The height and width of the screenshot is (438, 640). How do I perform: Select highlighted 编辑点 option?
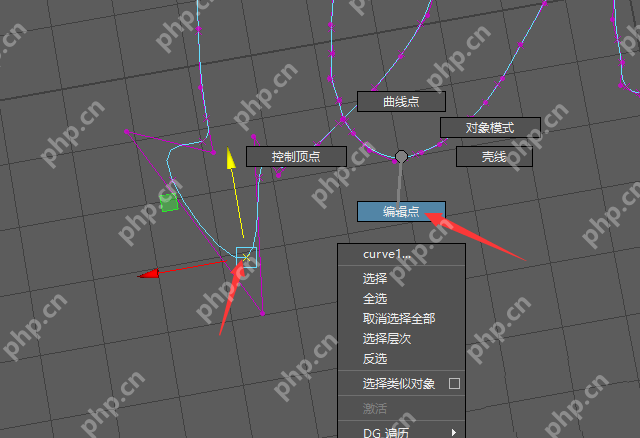coord(401,211)
